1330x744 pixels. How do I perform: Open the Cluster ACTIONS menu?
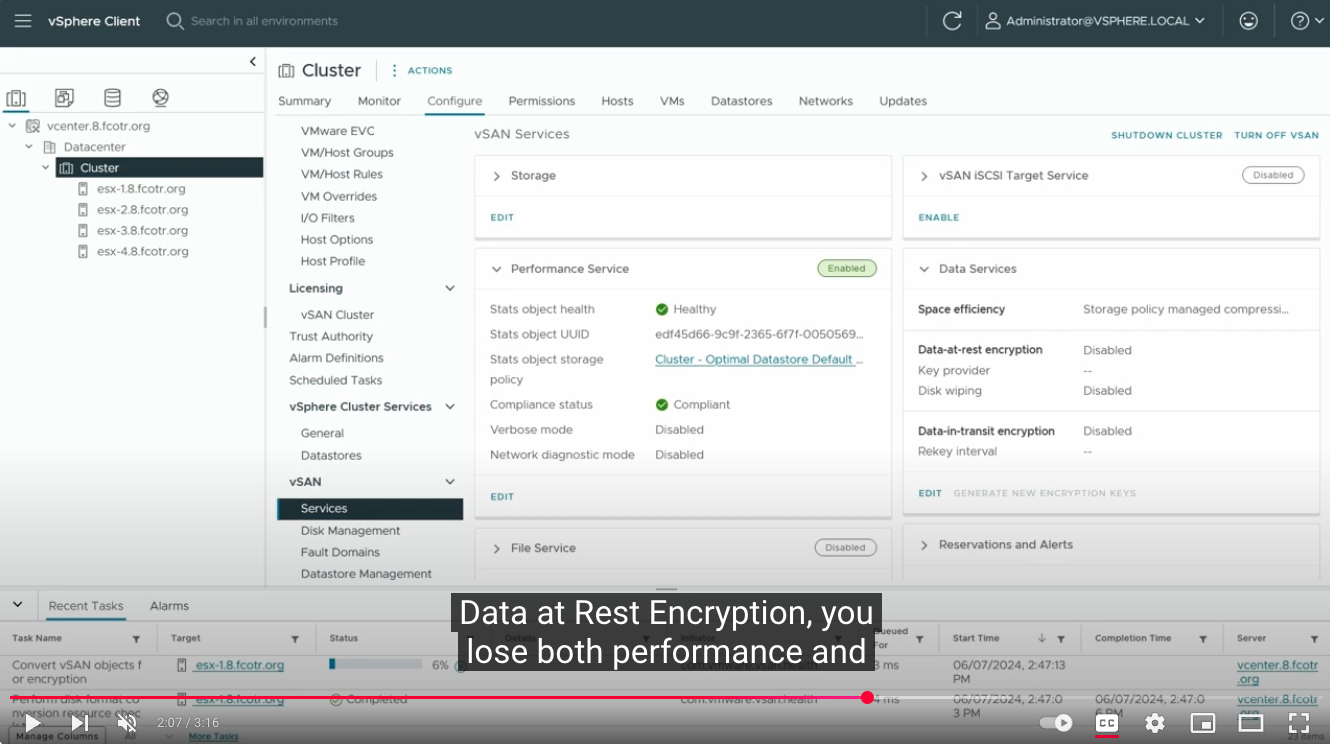point(421,71)
